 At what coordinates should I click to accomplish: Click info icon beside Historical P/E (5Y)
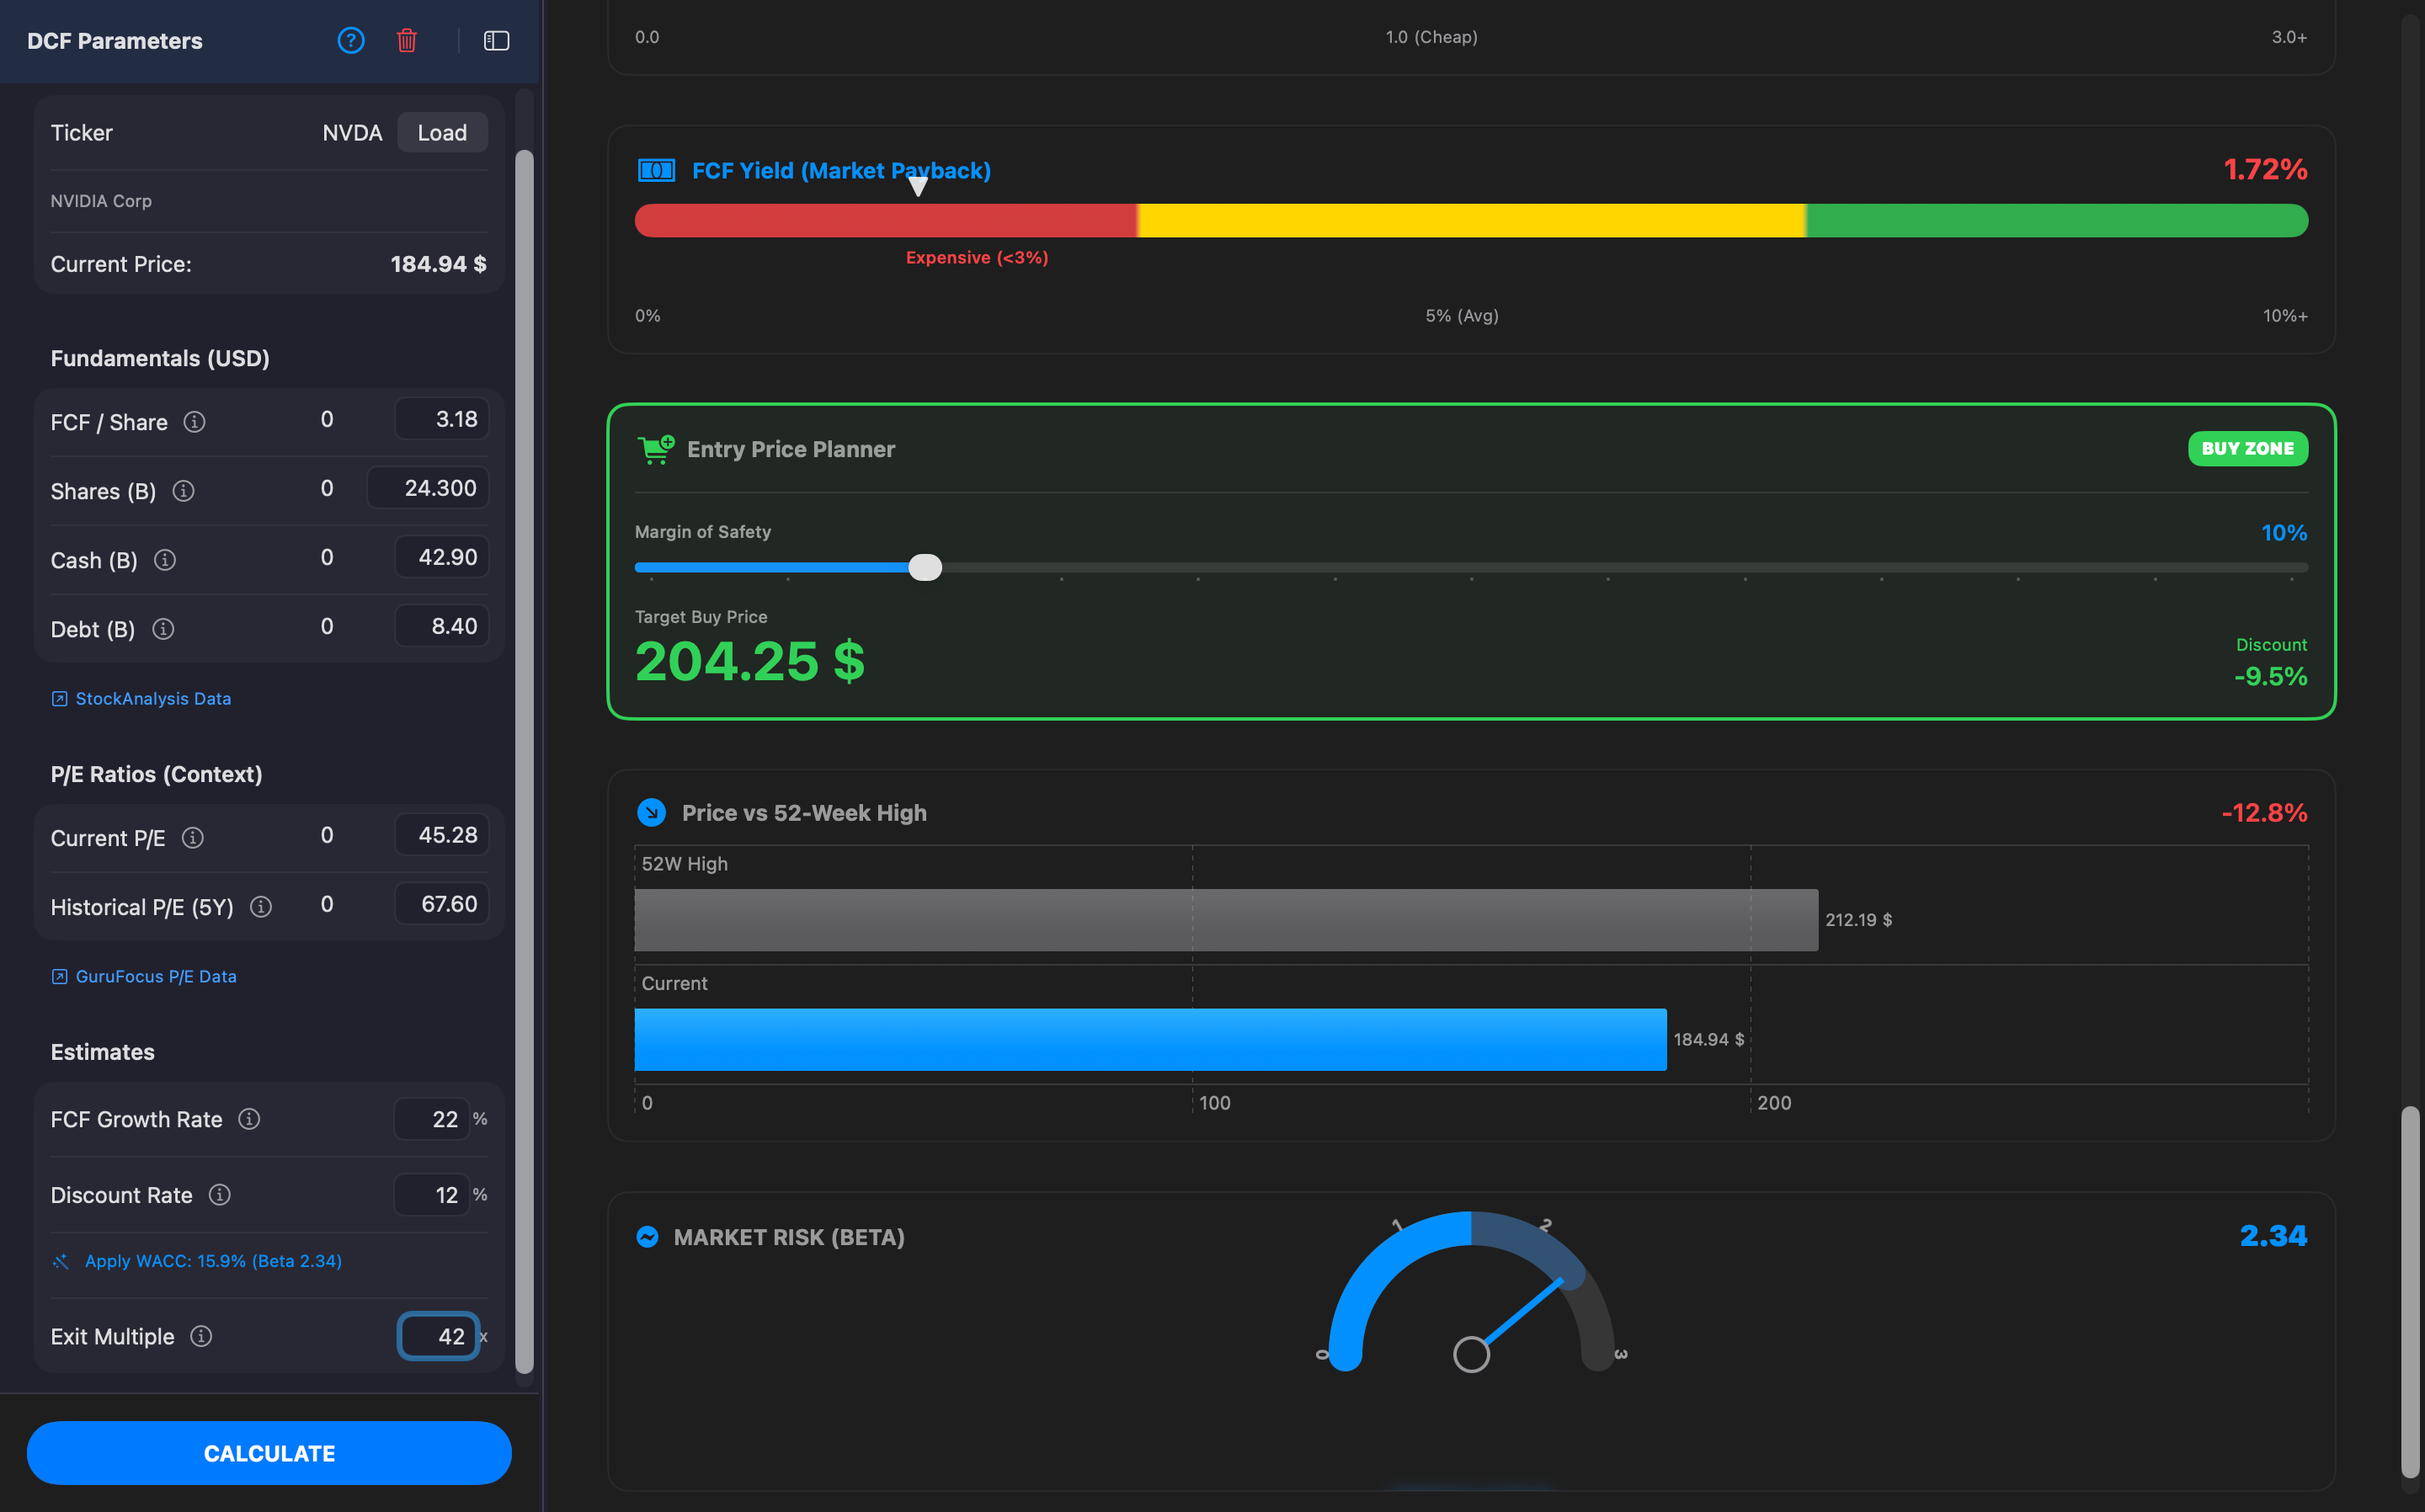(261, 907)
